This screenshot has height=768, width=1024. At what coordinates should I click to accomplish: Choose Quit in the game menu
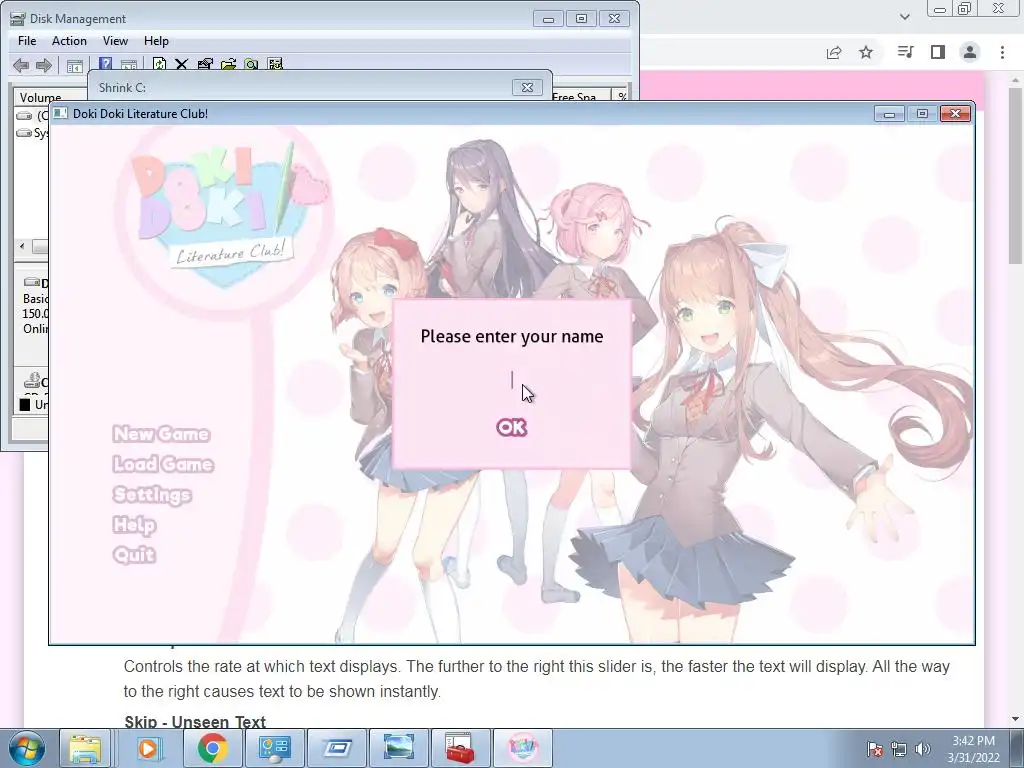pos(134,554)
